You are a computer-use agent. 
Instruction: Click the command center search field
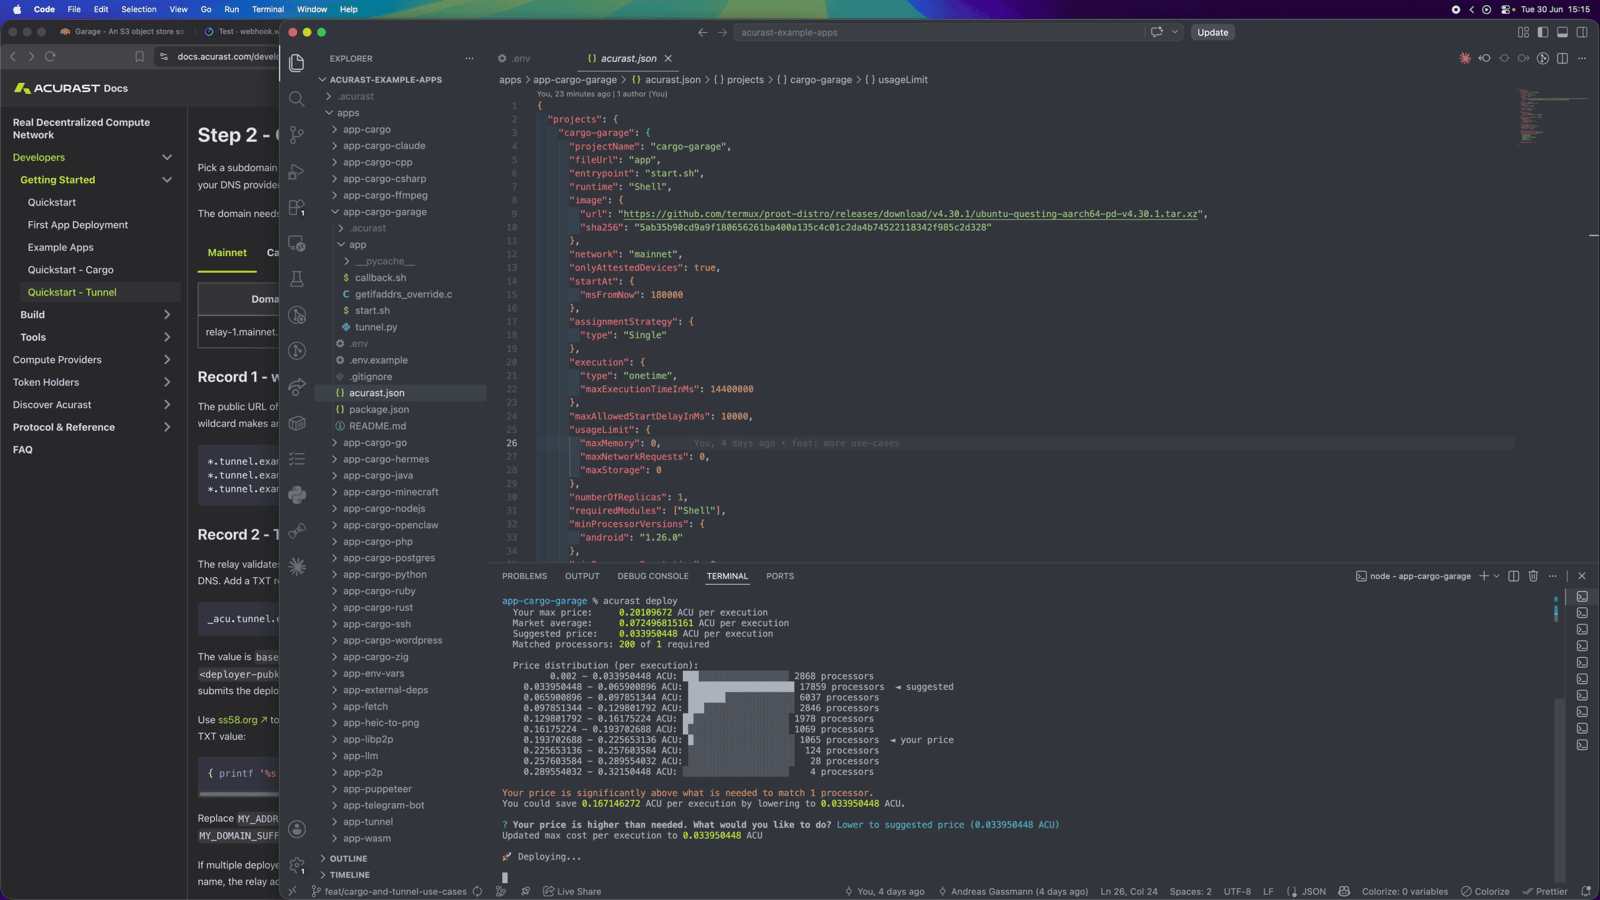pyautogui.click(x=938, y=32)
